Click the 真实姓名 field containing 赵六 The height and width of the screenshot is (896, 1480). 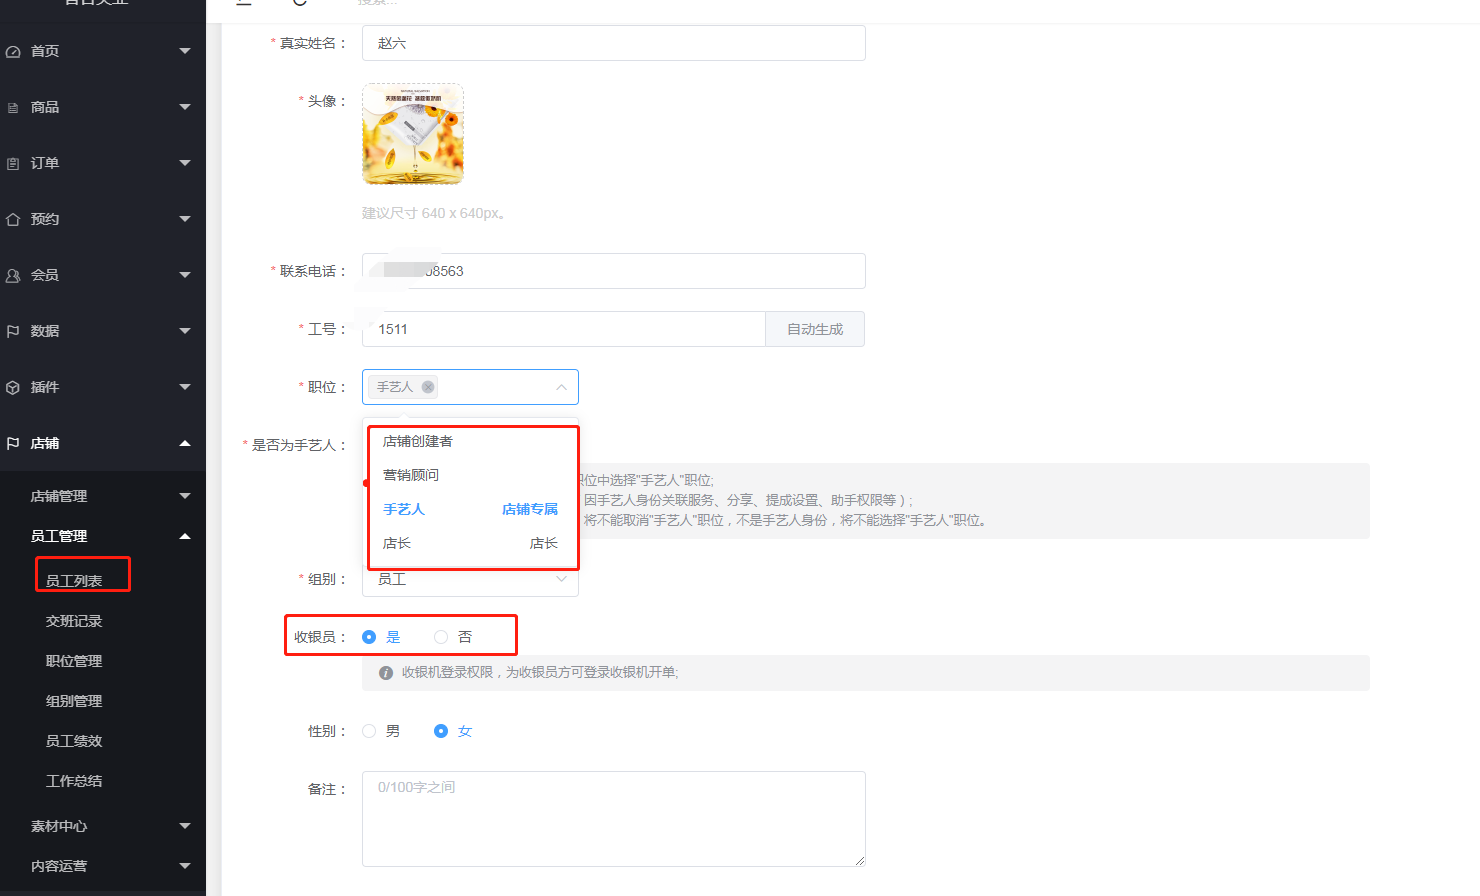point(614,43)
